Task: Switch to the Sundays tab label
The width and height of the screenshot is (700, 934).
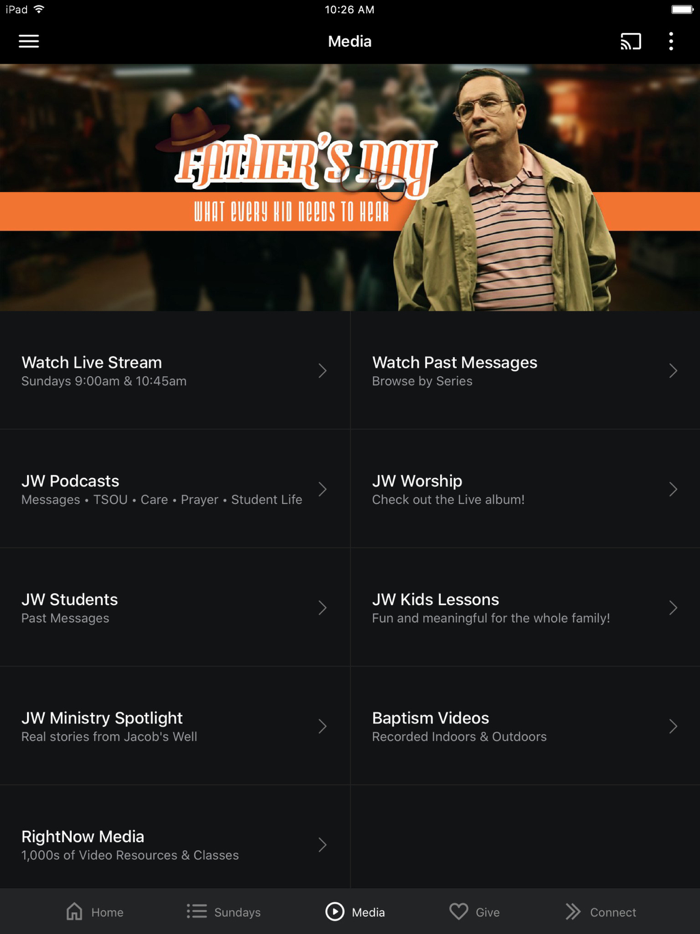Action: point(237,912)
